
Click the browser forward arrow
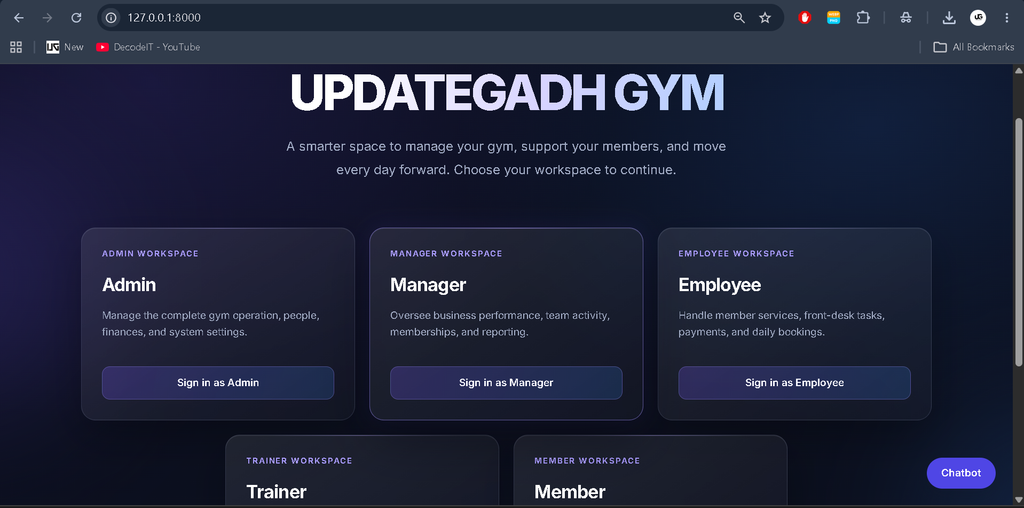[47, 18]
